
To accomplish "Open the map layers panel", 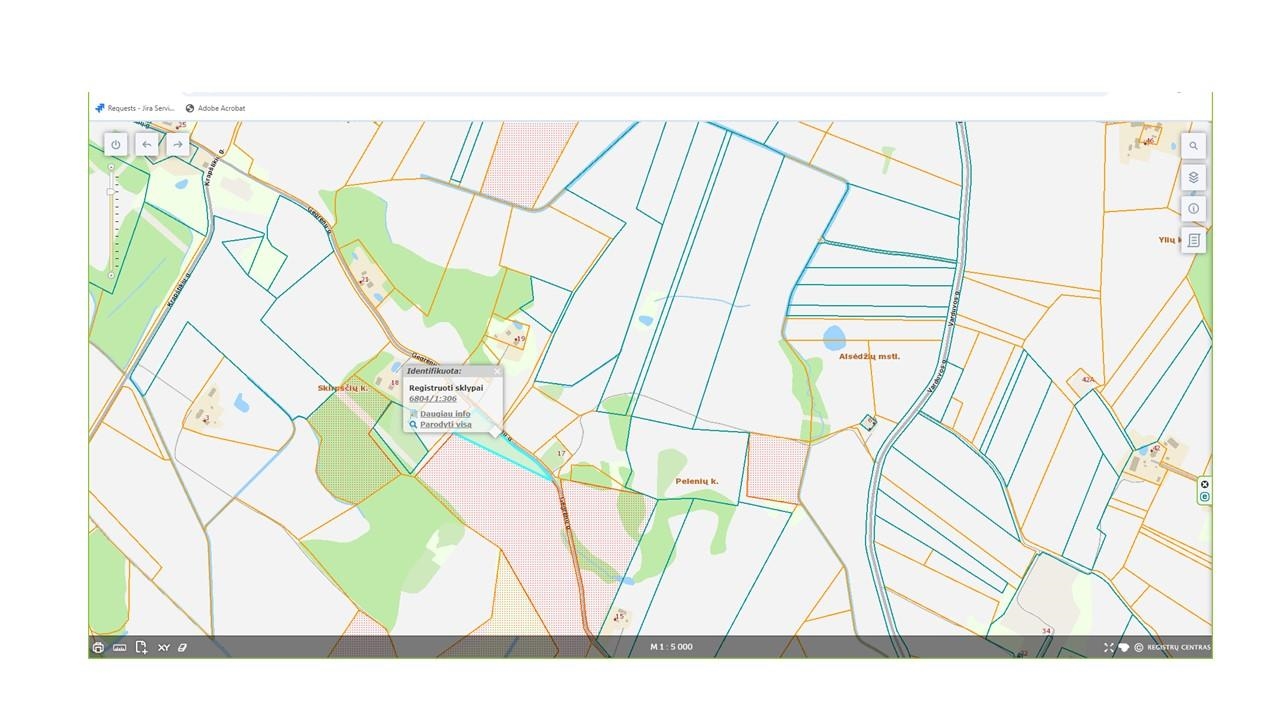I will pos(1193,177).
